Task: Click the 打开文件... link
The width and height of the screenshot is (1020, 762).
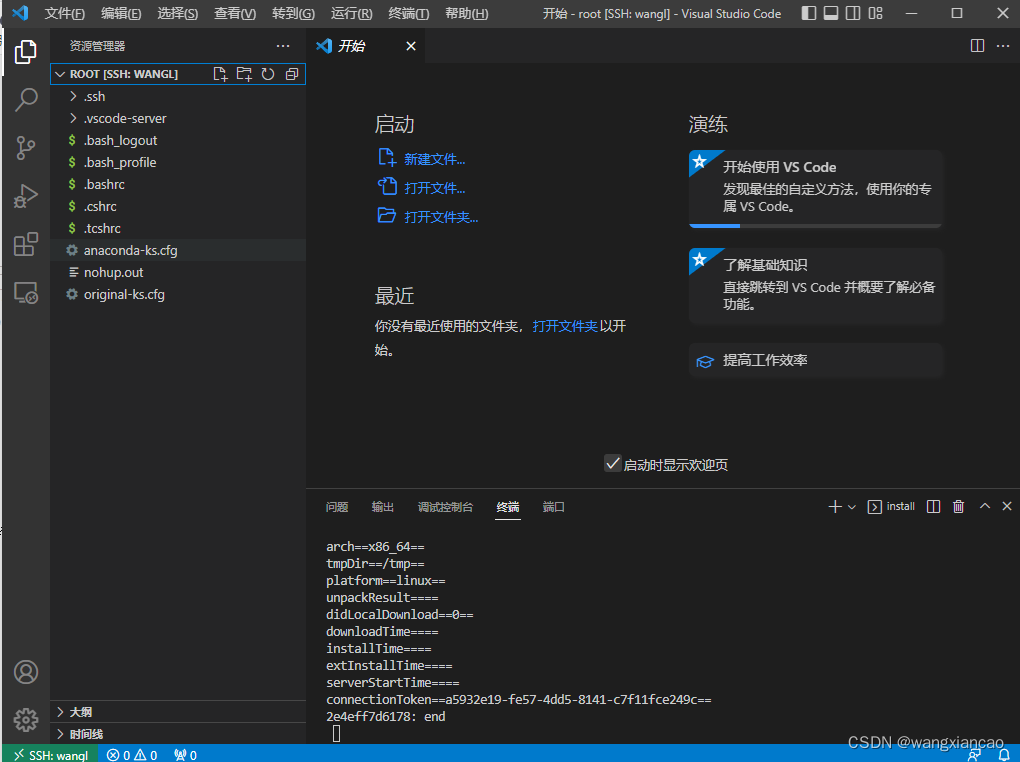Action: (x=435, y=188)
